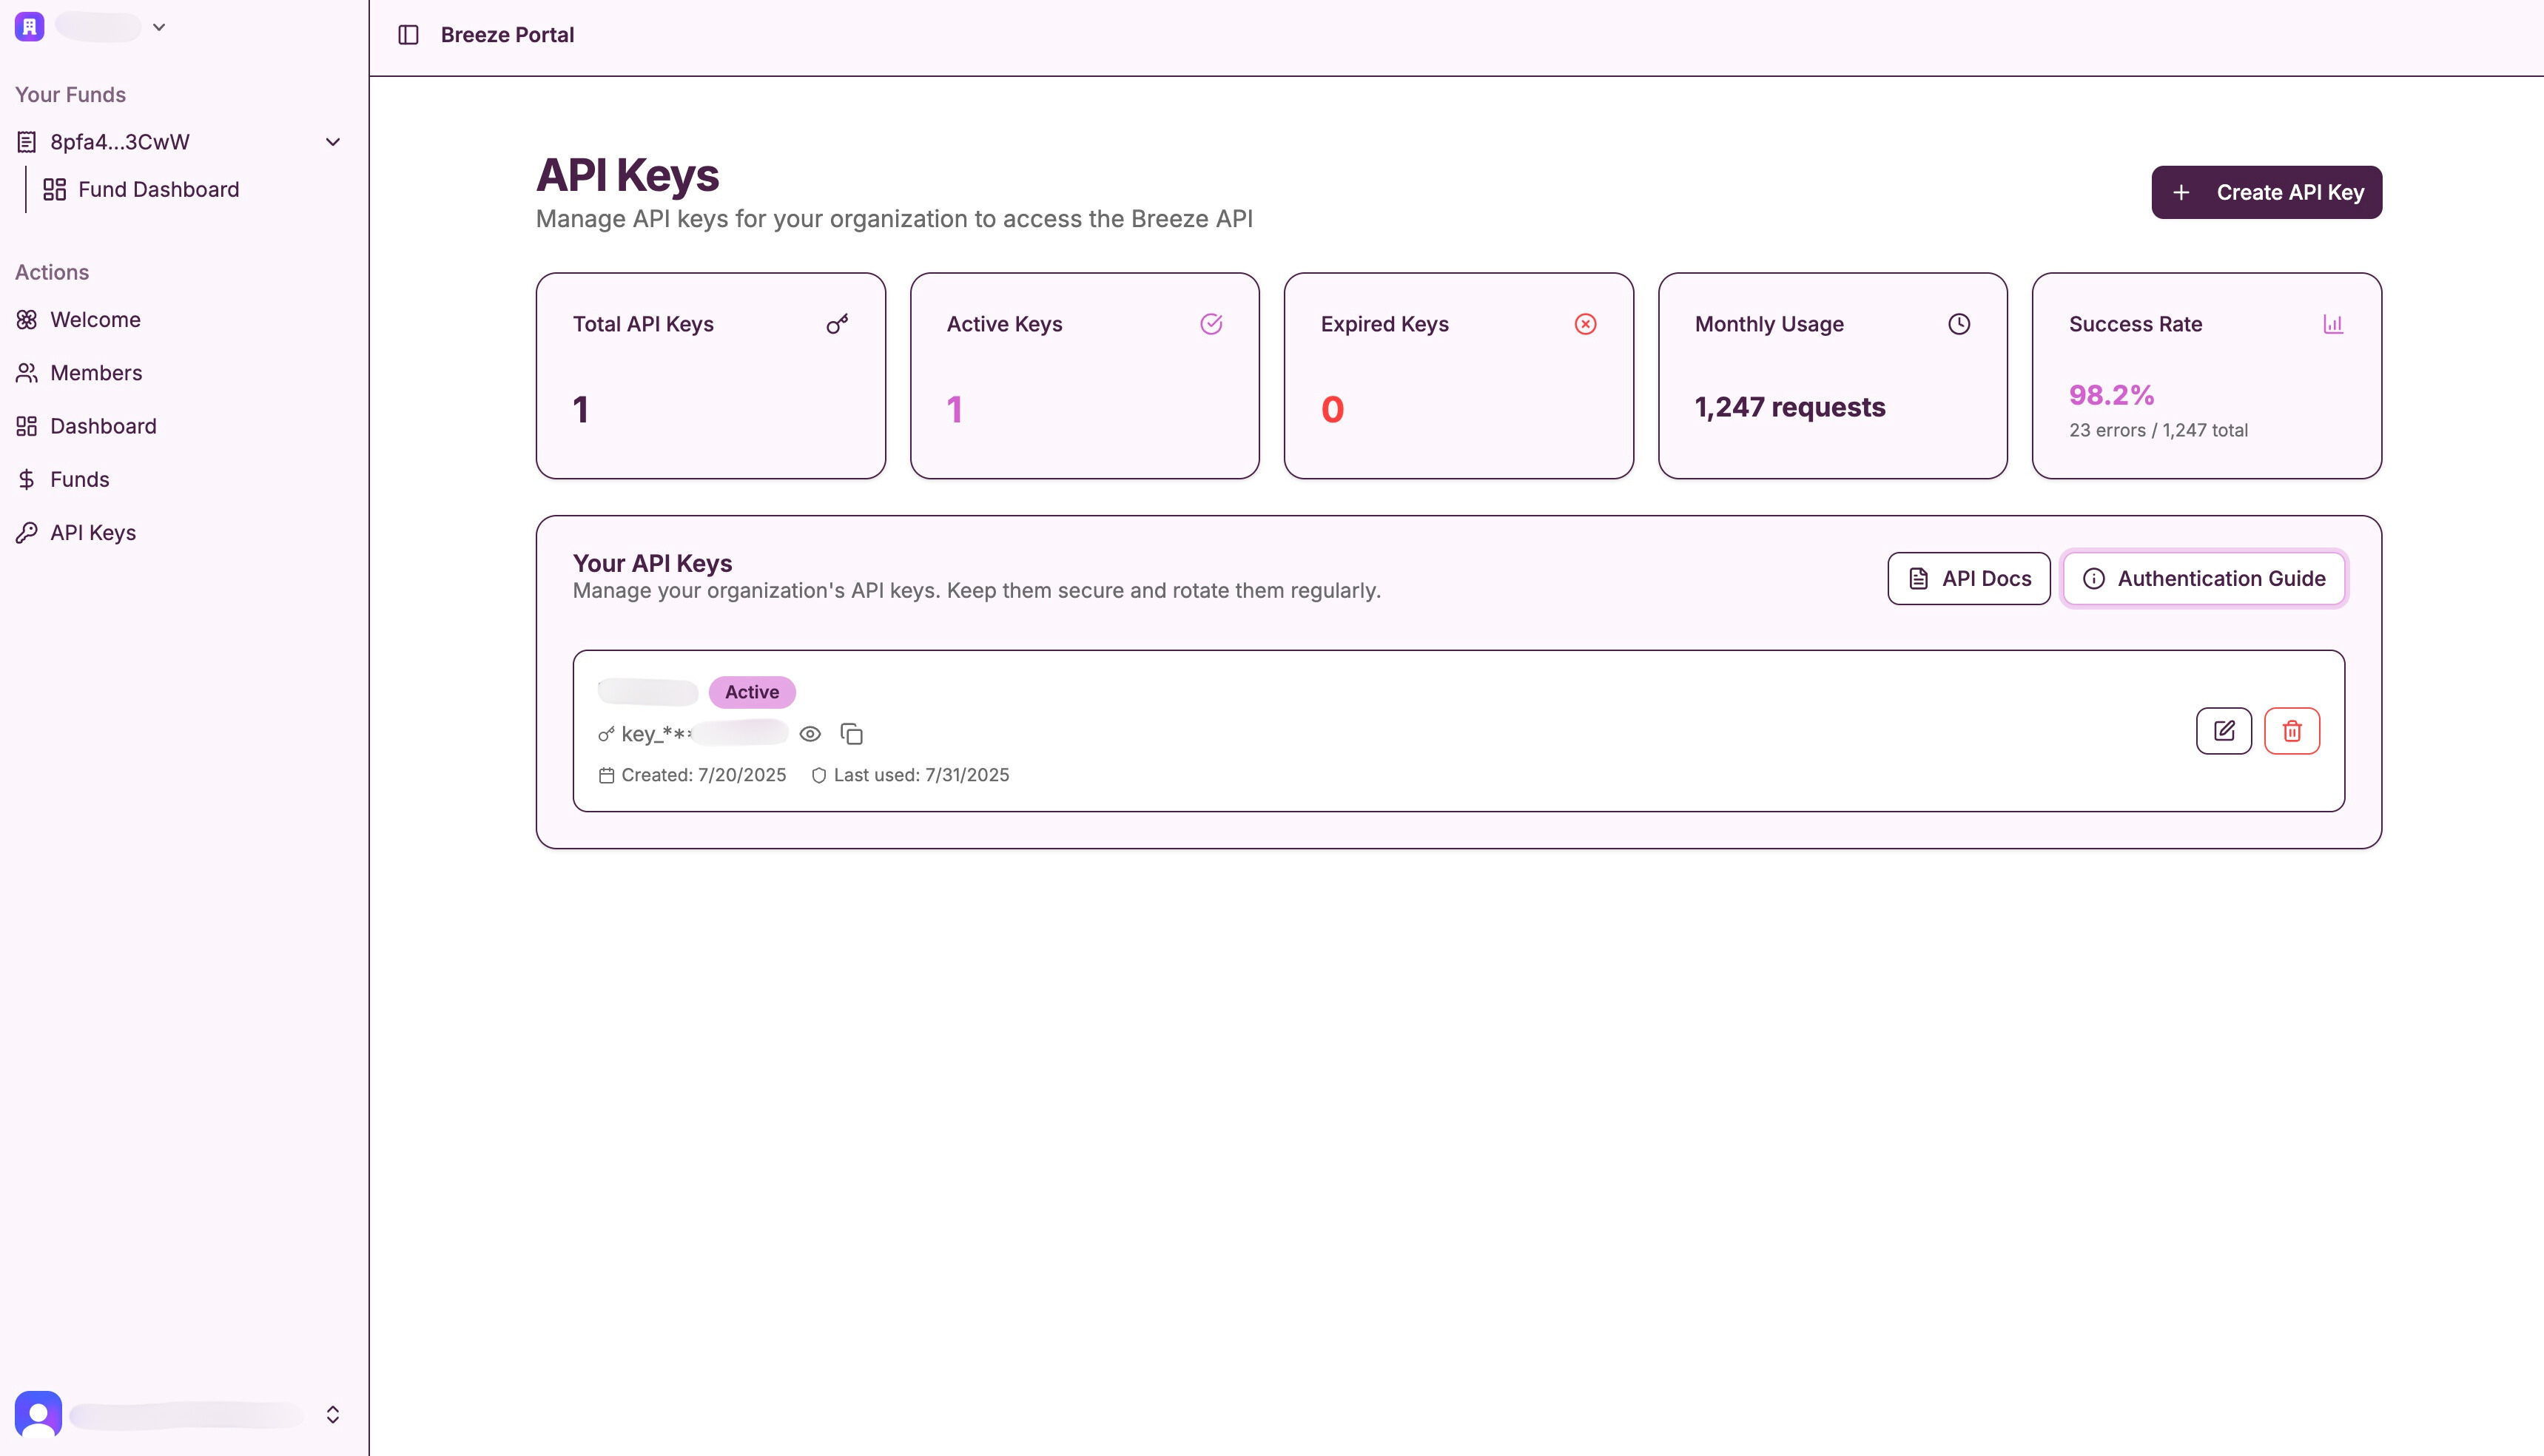
Task: Expand the 8pfa4...3CwW fund chevron
Action: (332, 141)
